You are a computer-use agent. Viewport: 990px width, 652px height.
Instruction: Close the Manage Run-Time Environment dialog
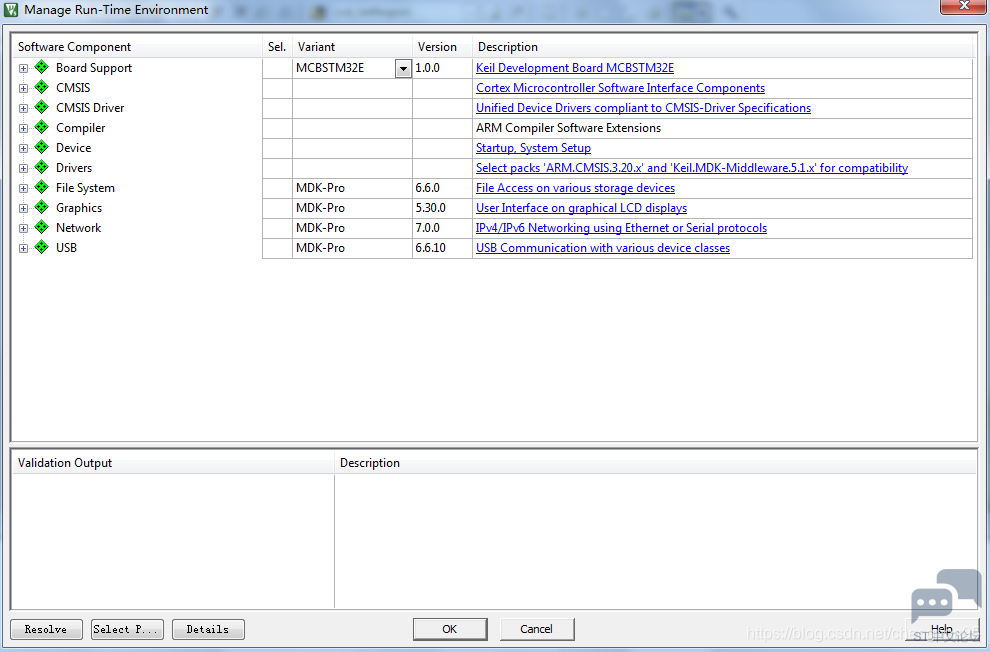(963, 6)
